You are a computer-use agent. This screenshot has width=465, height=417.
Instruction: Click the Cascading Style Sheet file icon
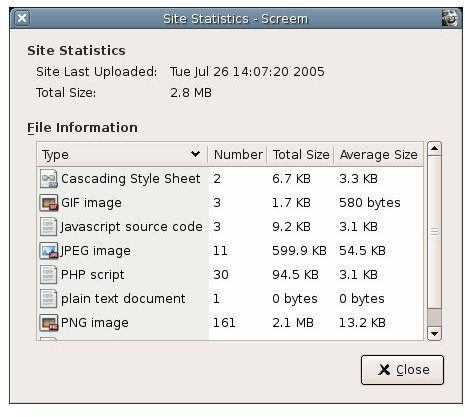49,179
